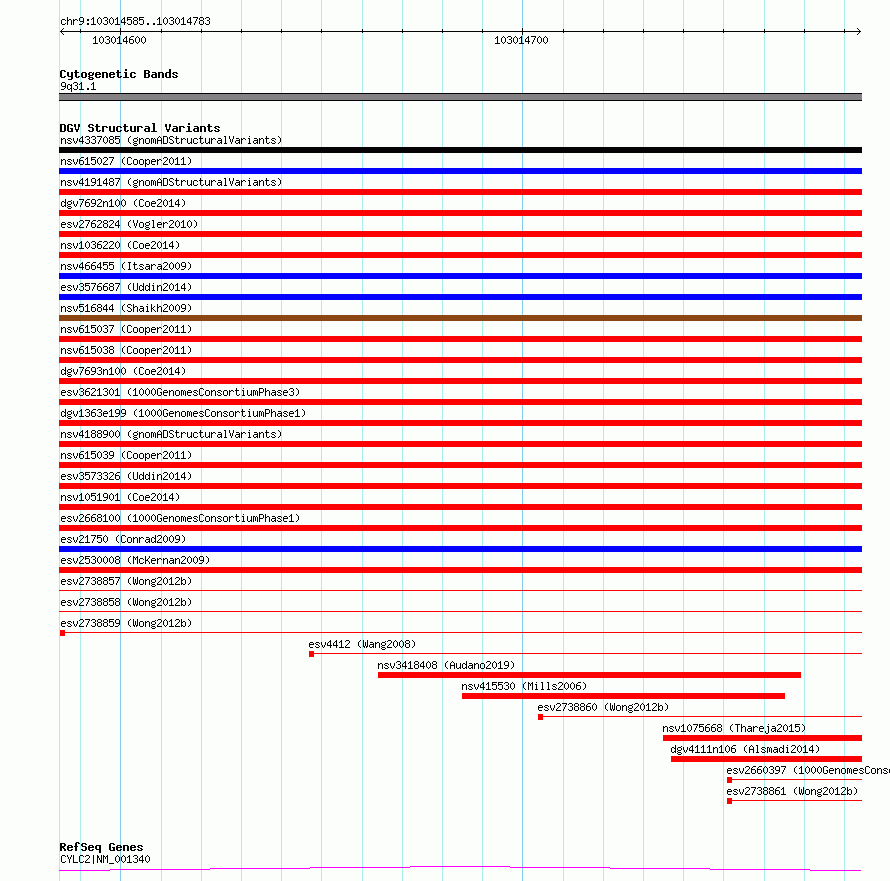Screen dimensions: 890x881
Task: Select nsv3418408 (Audano2019) label
Action: click(x=446, y=665)
